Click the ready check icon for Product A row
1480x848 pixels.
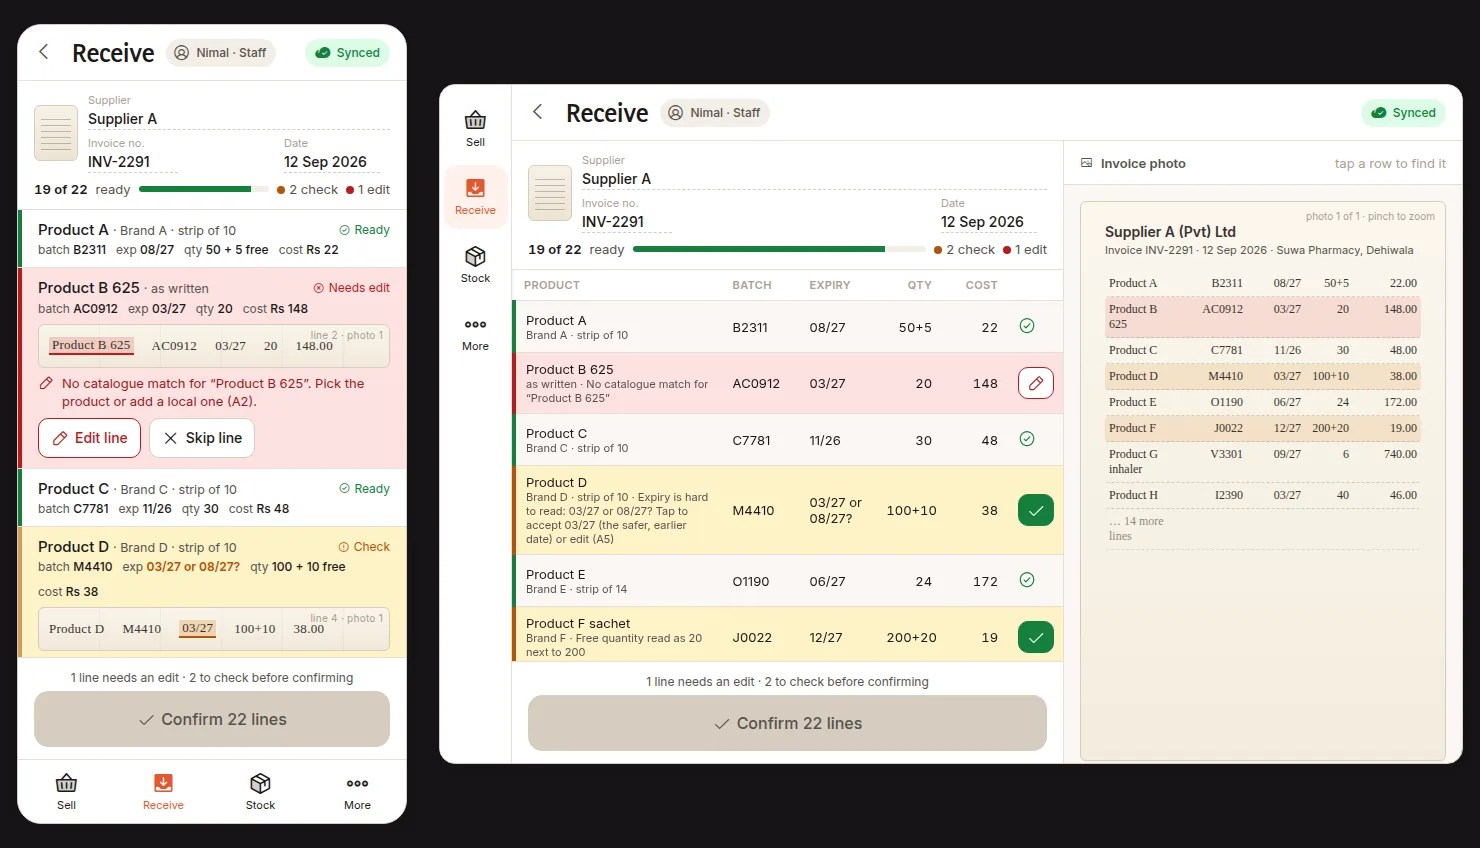(x=1027, y=326)
